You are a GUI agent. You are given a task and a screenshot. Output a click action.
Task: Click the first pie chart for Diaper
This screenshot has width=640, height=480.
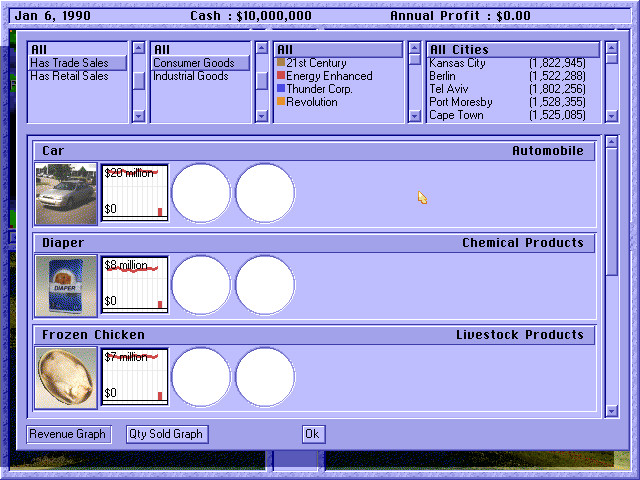click(x=201, y=285)
